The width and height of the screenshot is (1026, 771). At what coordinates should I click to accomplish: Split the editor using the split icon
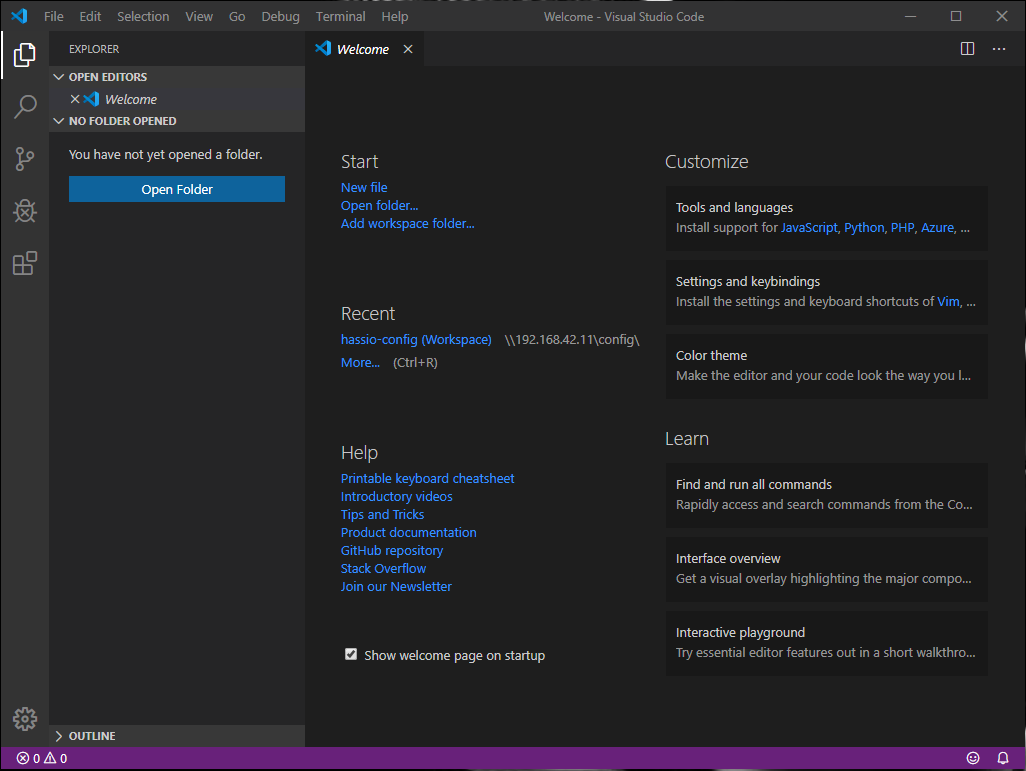click(x=967, y=48)
